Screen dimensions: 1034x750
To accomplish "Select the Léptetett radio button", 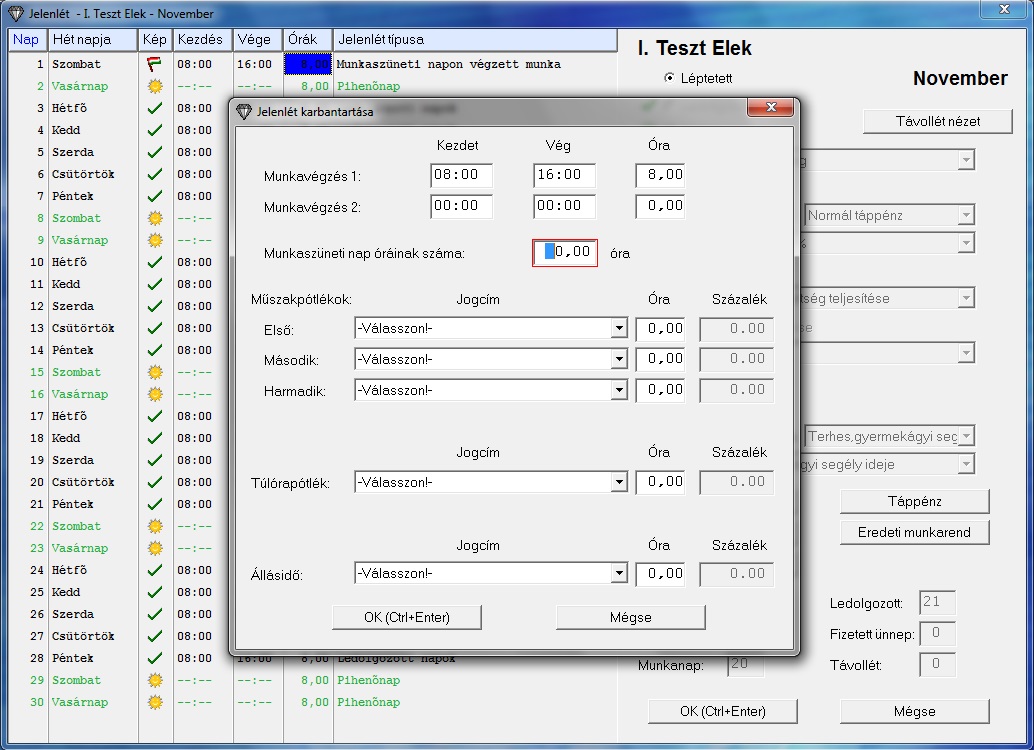I will point(669,78).
